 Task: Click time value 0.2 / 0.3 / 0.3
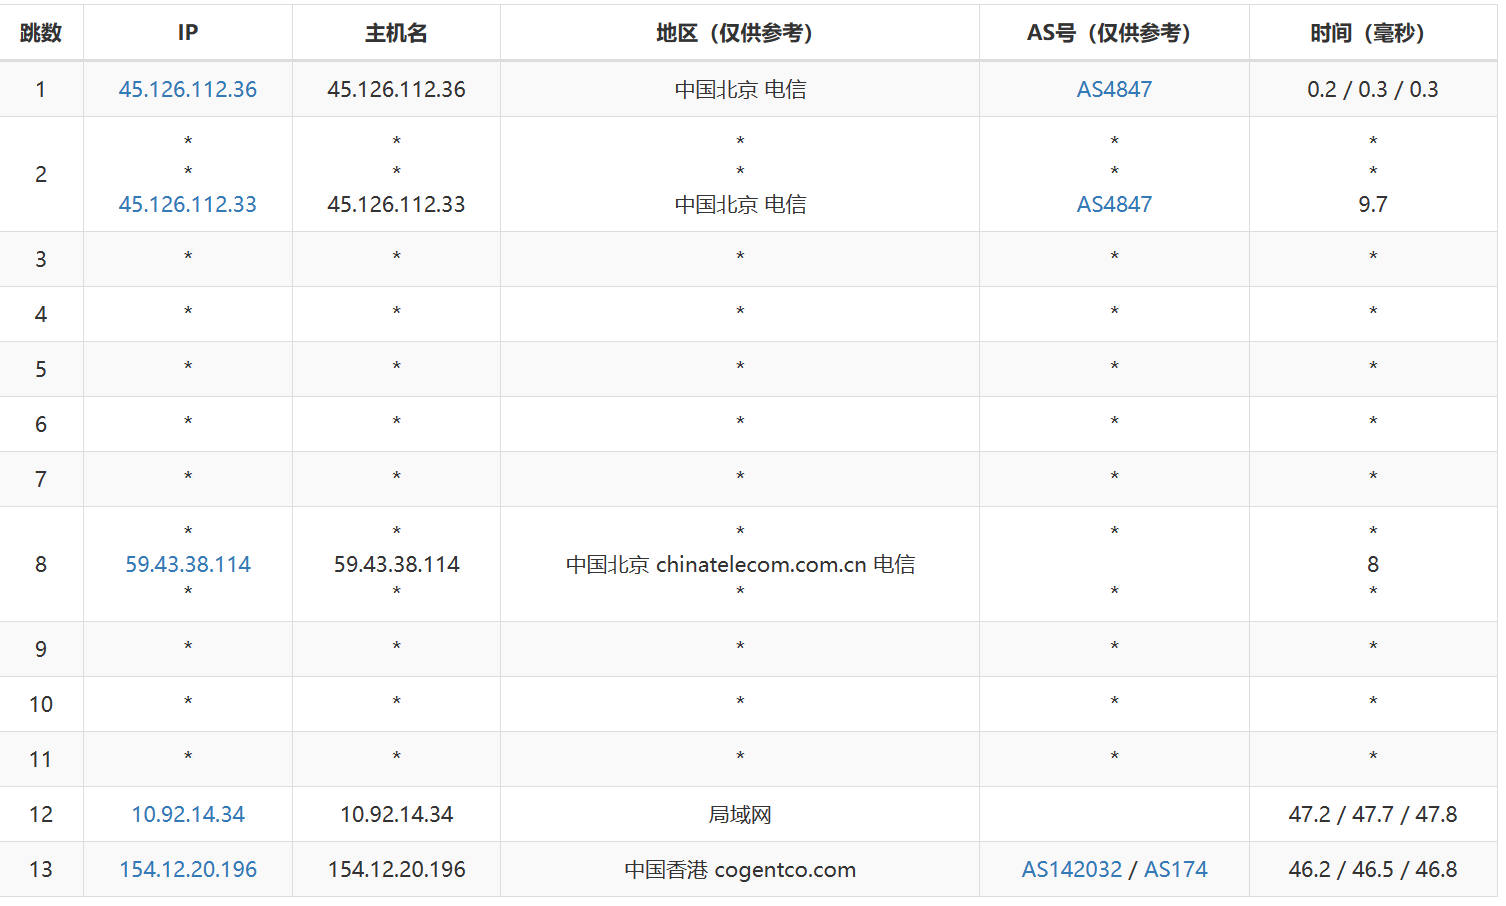pos(1373,89)
